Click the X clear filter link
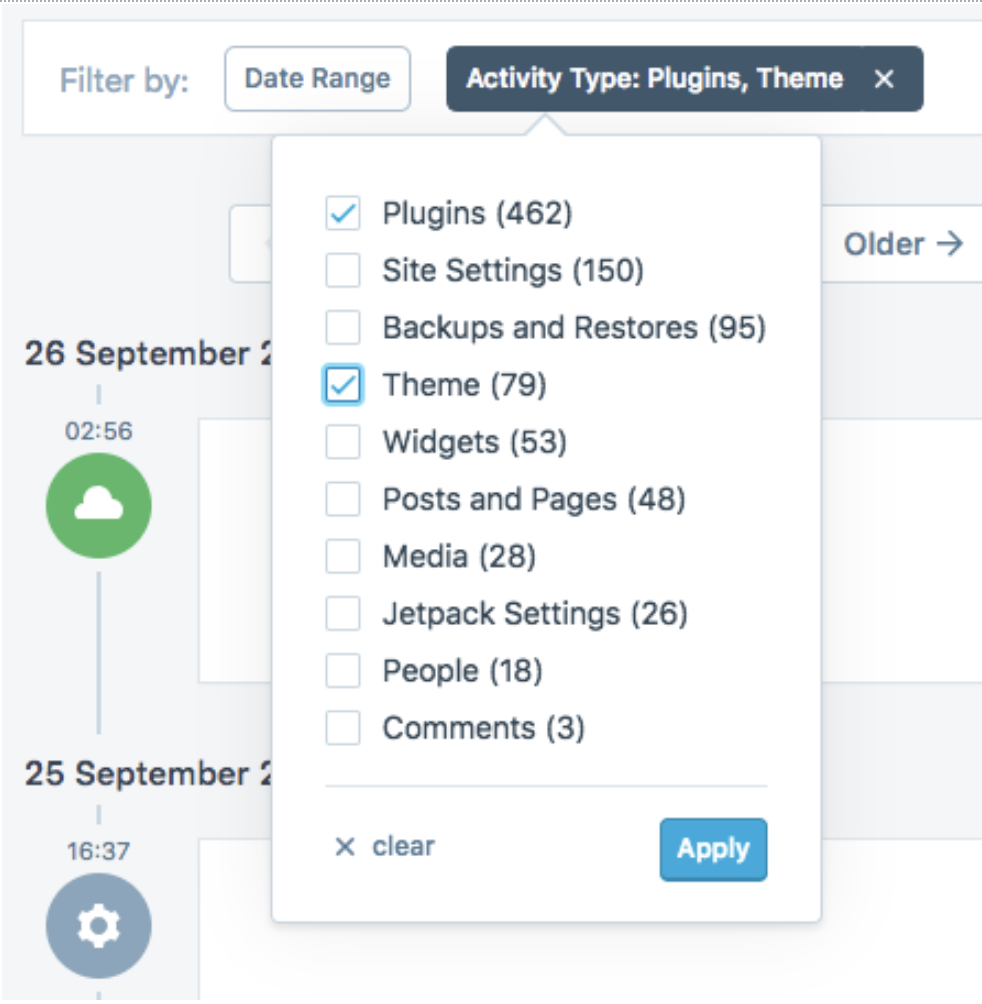 [385, 847]
